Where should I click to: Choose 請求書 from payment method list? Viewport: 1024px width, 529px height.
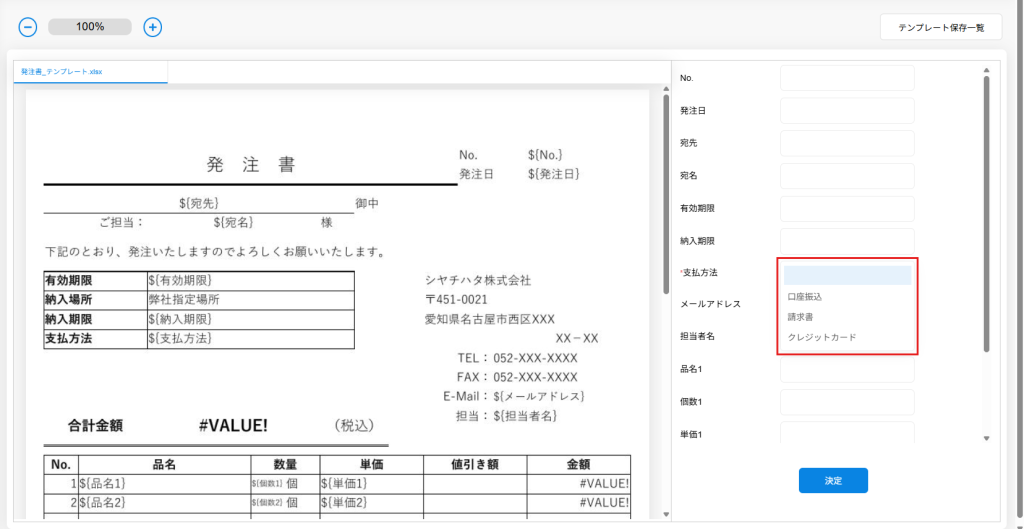pos(801,317)
